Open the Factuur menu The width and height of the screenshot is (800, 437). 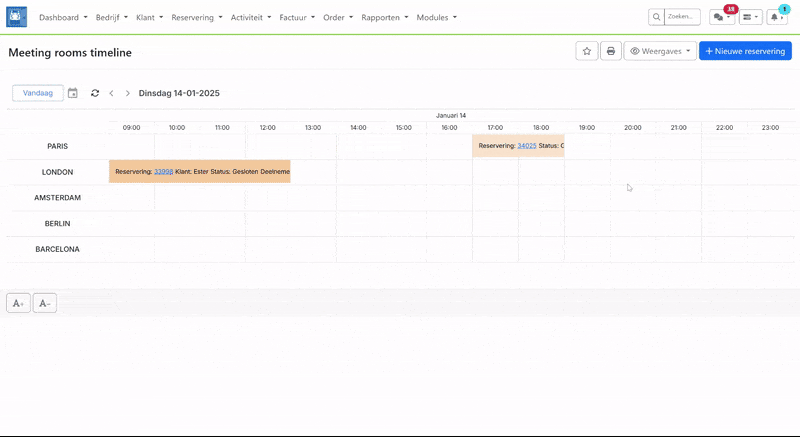[297, 18]
